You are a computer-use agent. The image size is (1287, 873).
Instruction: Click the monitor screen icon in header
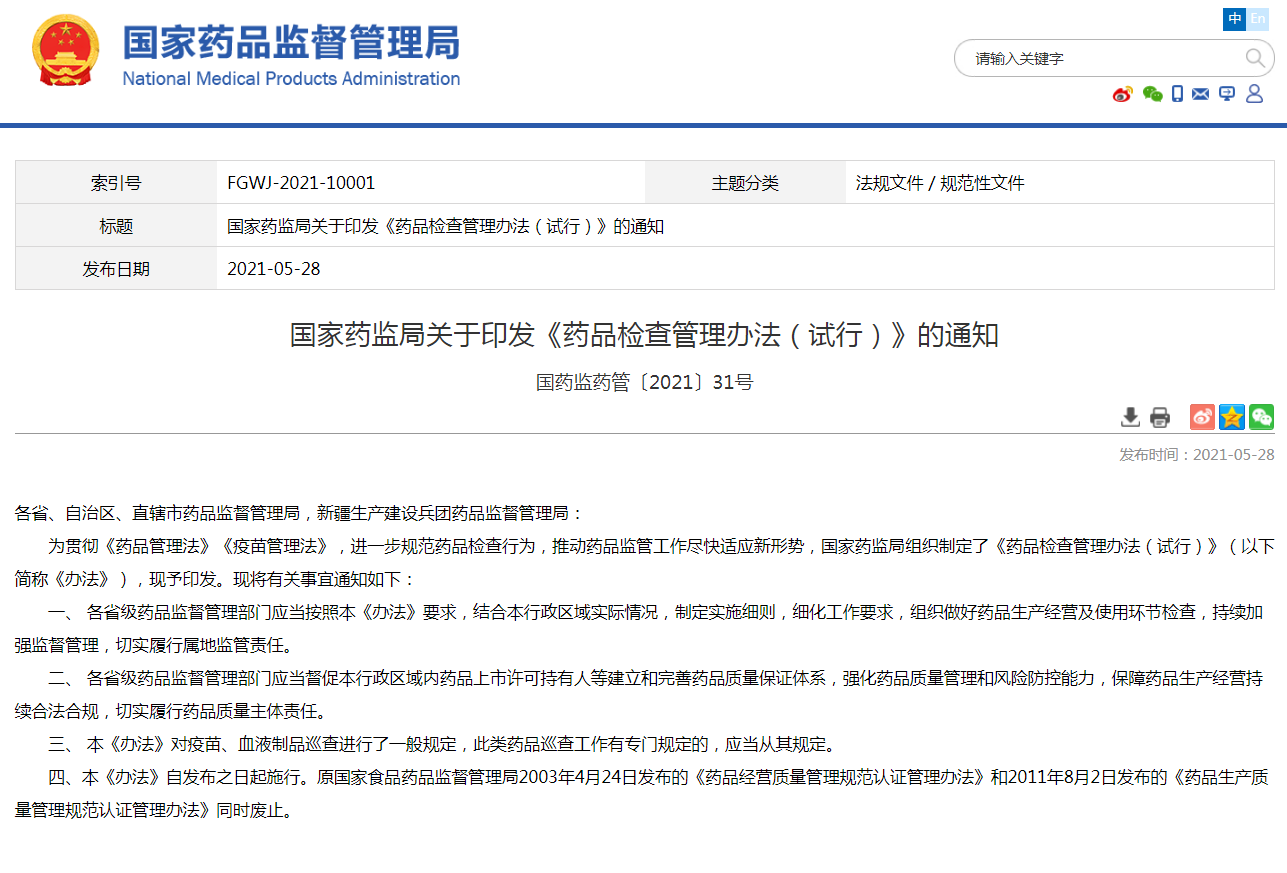[1227, 94]
